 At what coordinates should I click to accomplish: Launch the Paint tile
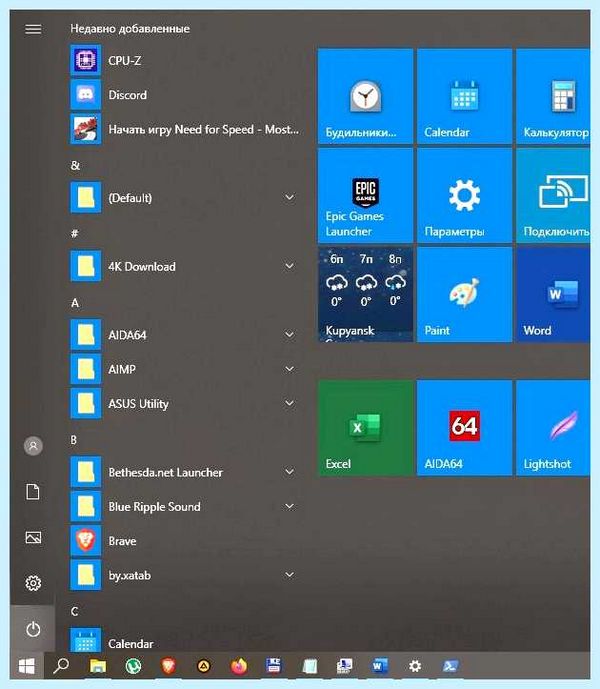(465, 294)
